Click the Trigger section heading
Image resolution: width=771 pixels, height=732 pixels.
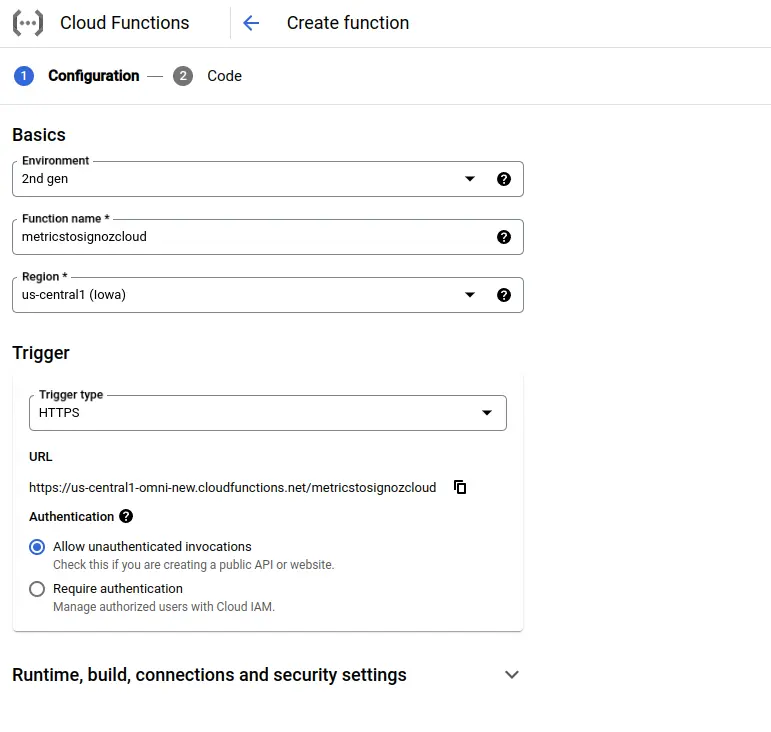41,353
